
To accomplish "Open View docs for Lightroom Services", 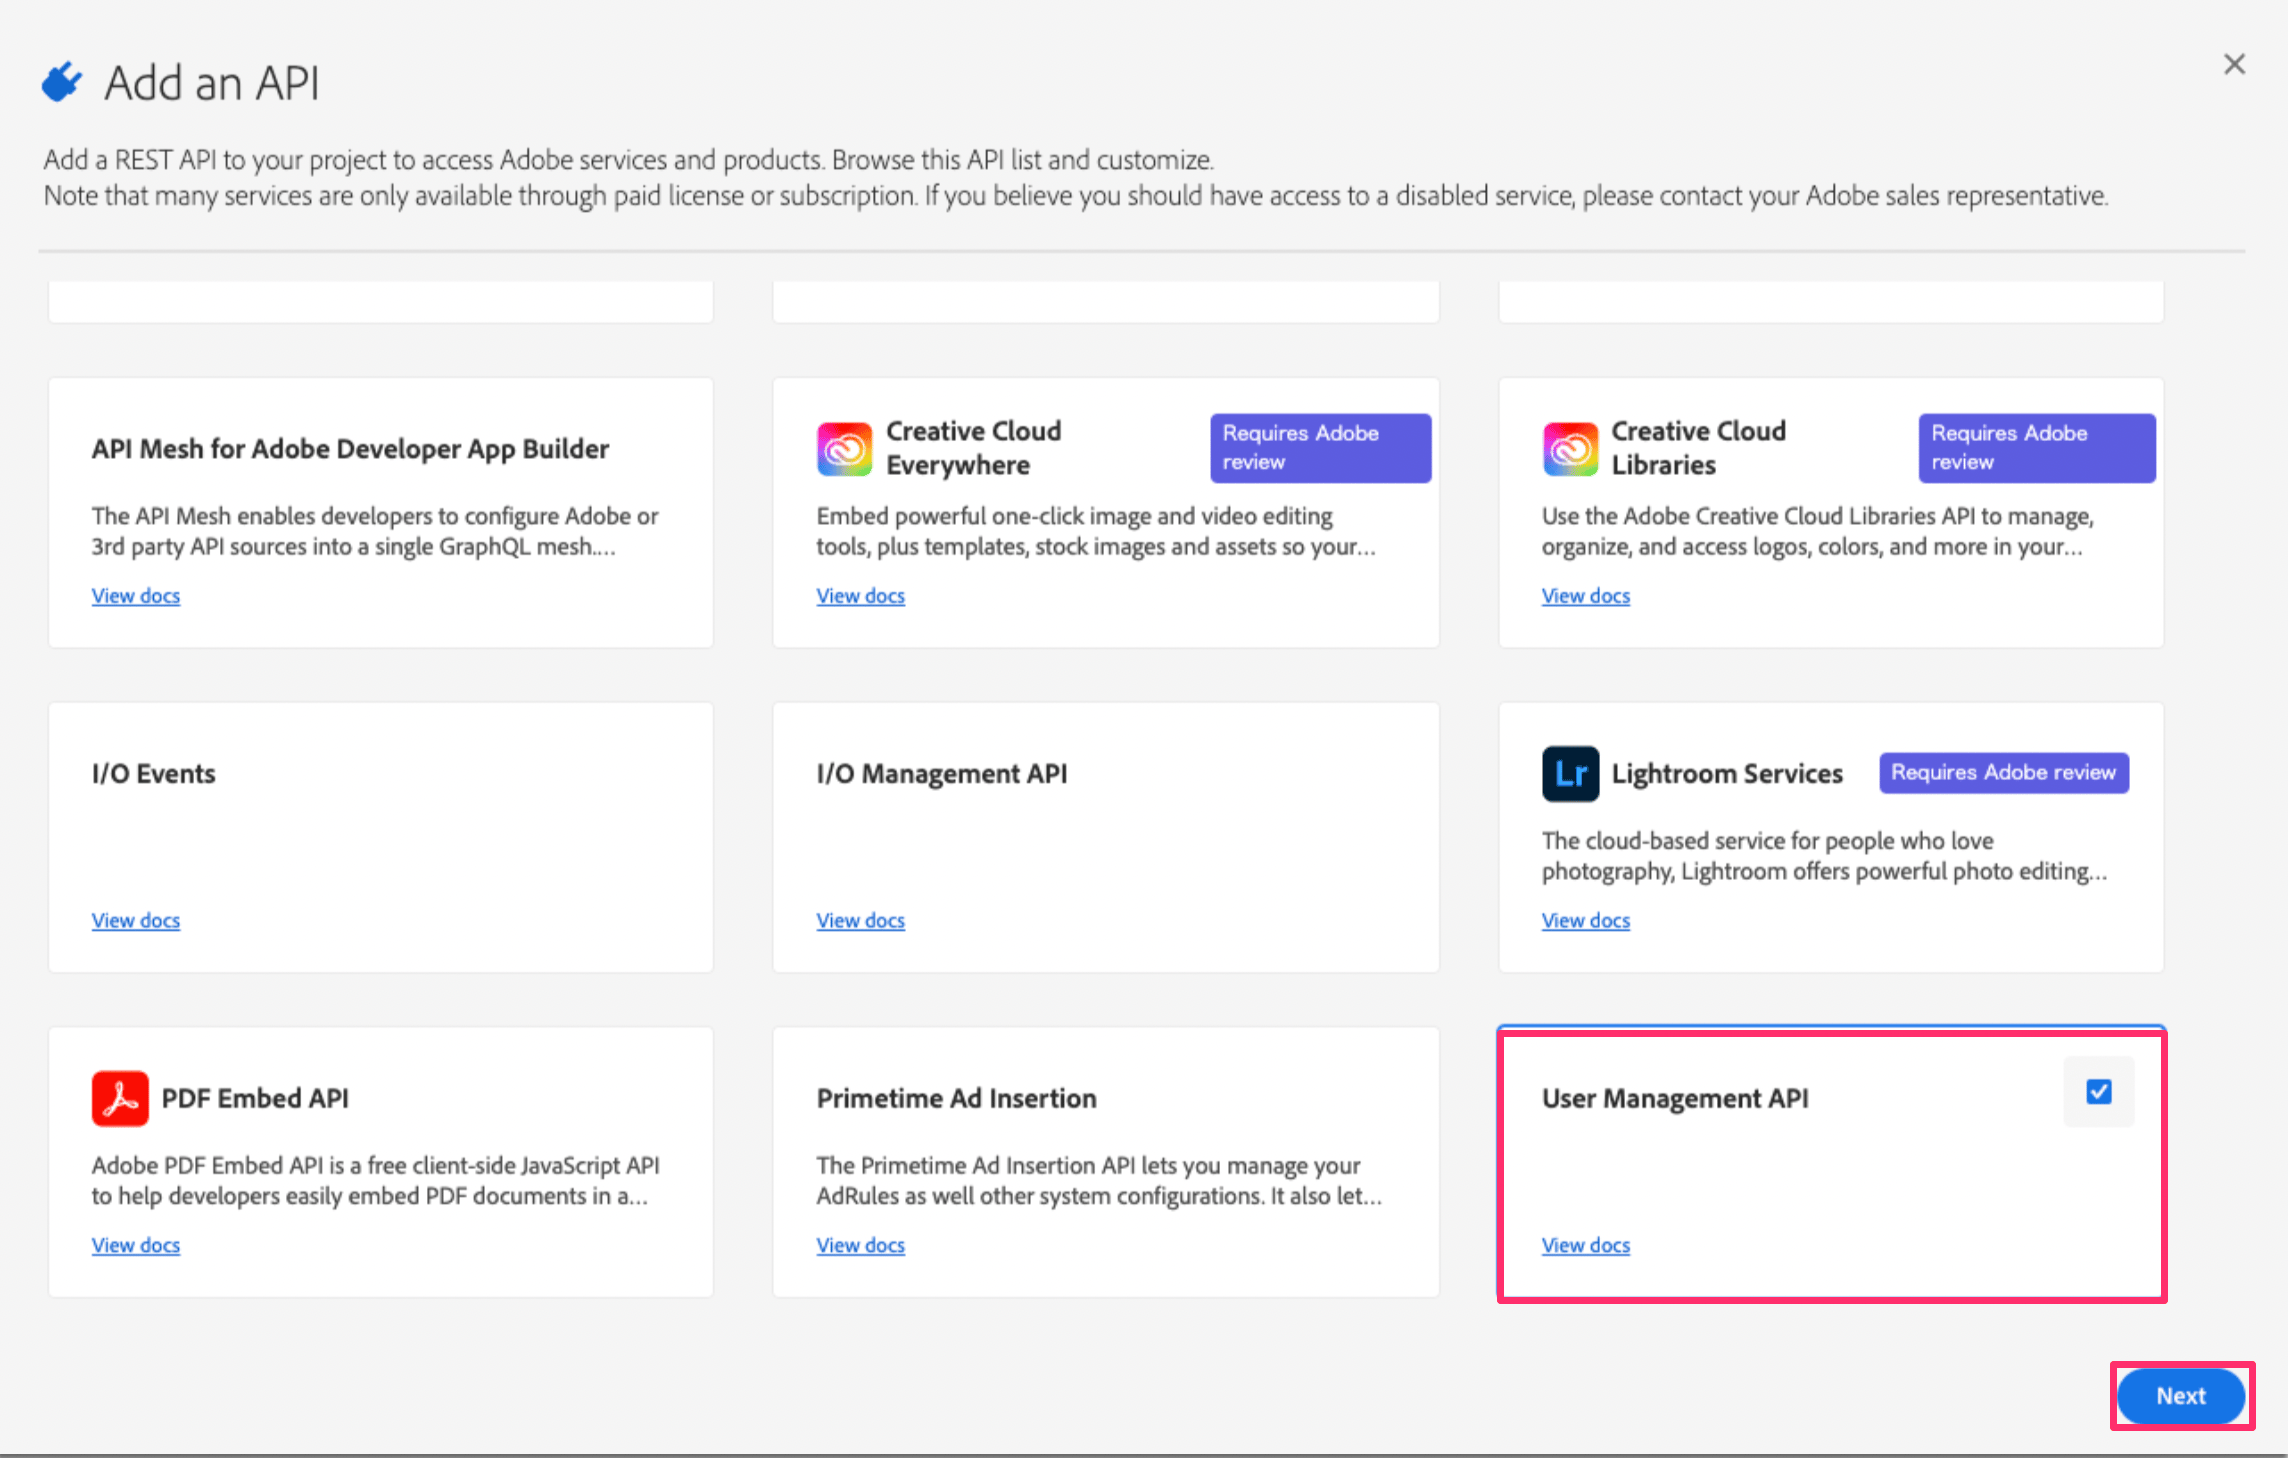I will point(1586,920).
